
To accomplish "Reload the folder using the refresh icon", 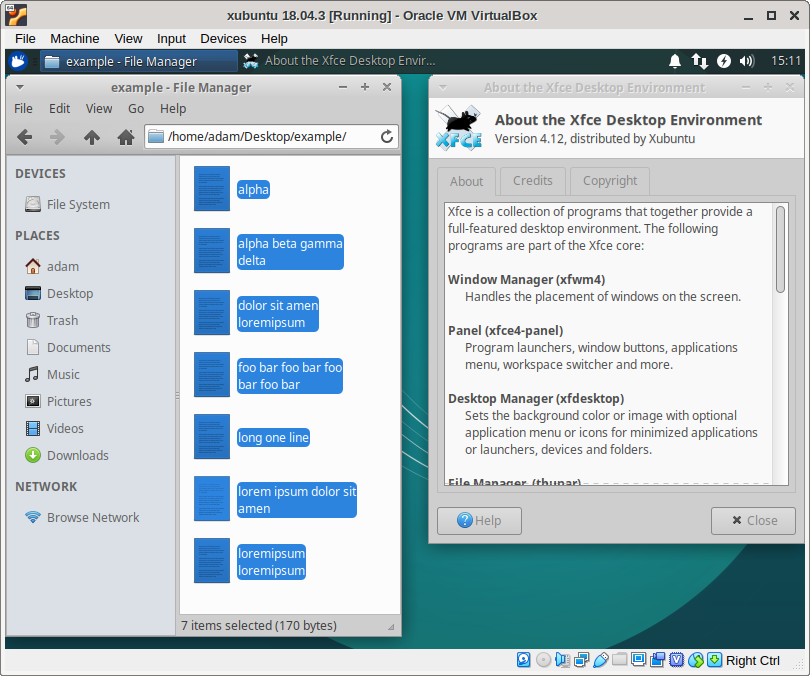I will tap(387, 137).
